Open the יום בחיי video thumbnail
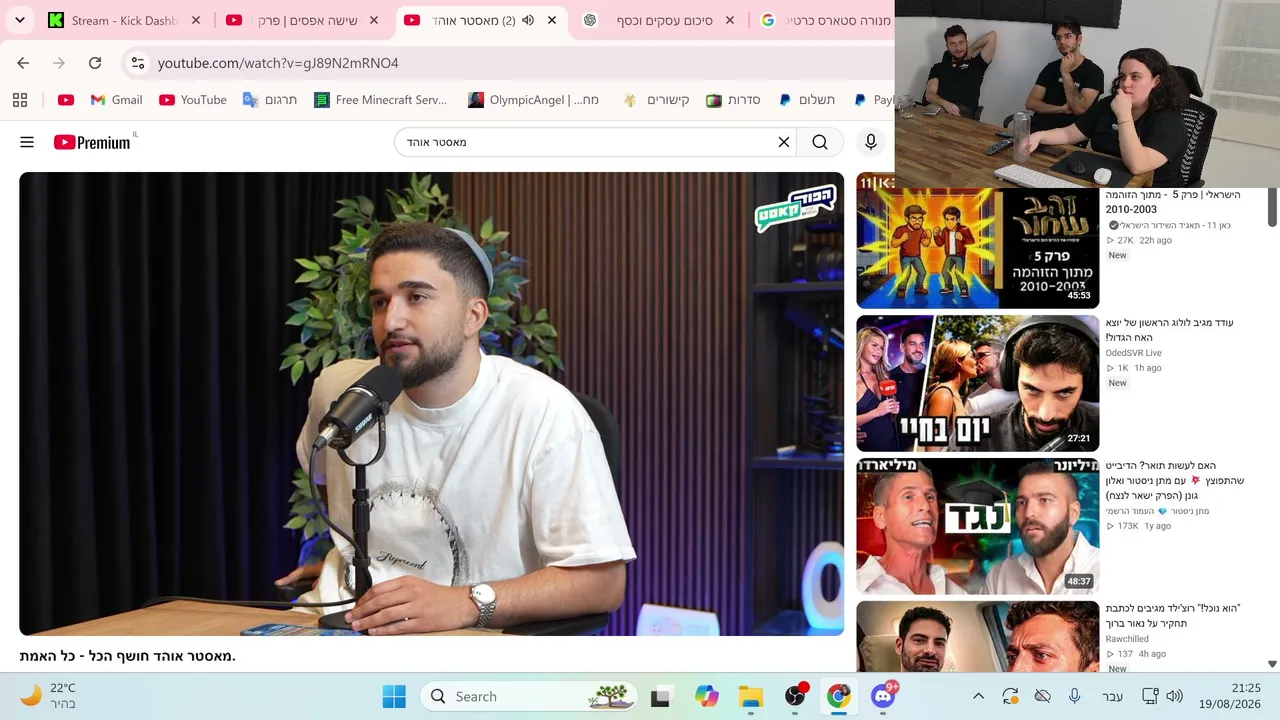Image resolution: width=1280 pixels, height=720 pixels. [x=978, y=384]
